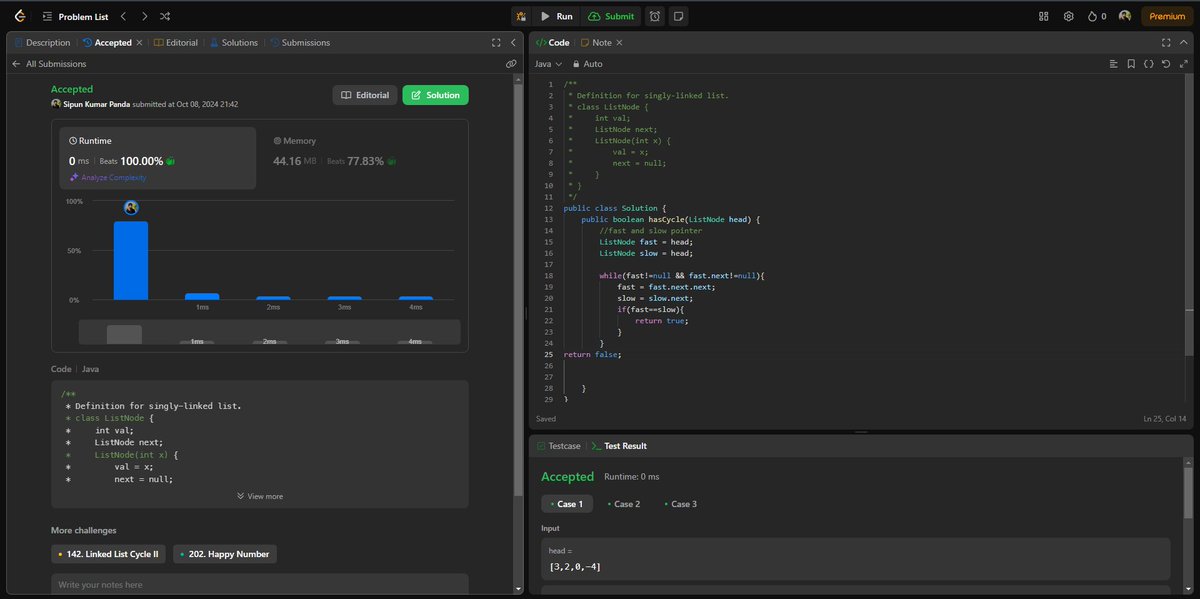The image size is (1200, 599).
Task: Switch to the Description tab
Action: coord(43,43)
